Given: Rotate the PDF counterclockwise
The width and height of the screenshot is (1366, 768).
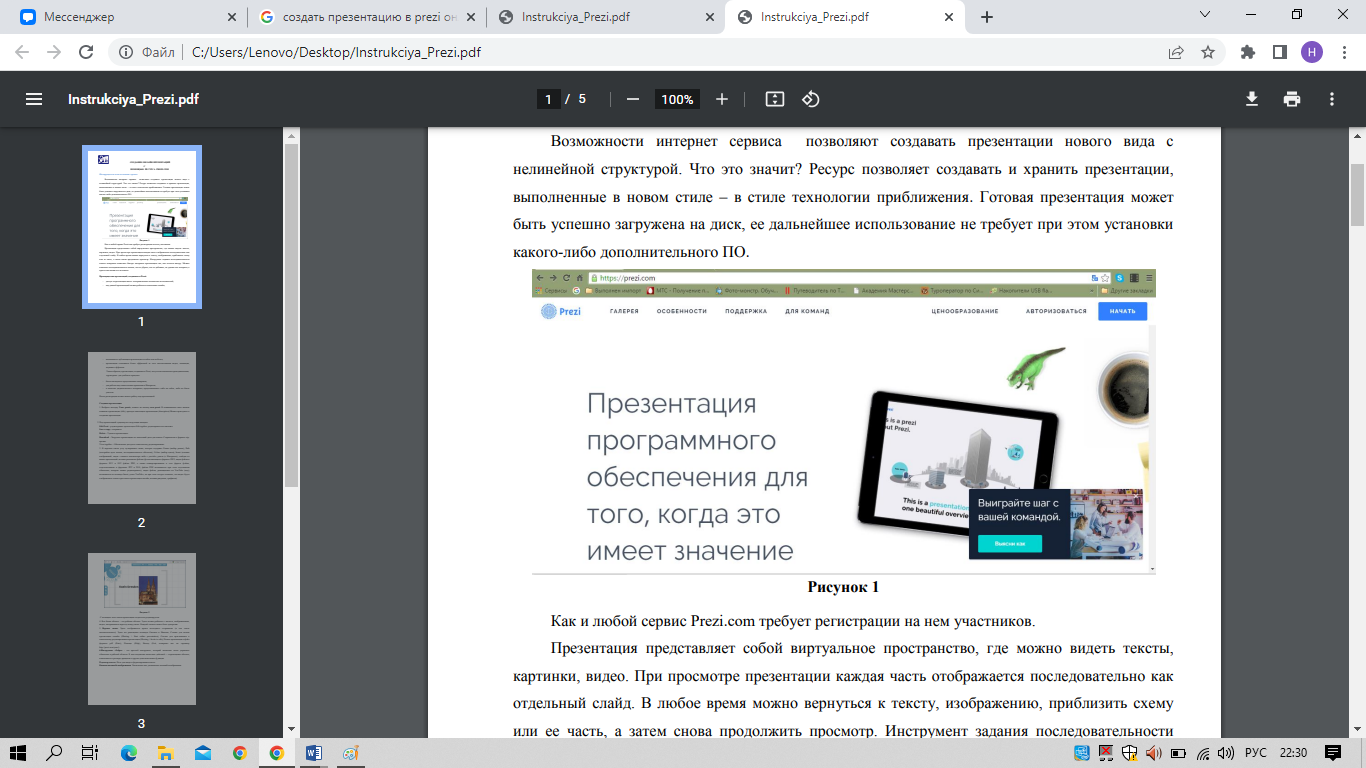Looking at the screenshot, I should tap(811, 99).
